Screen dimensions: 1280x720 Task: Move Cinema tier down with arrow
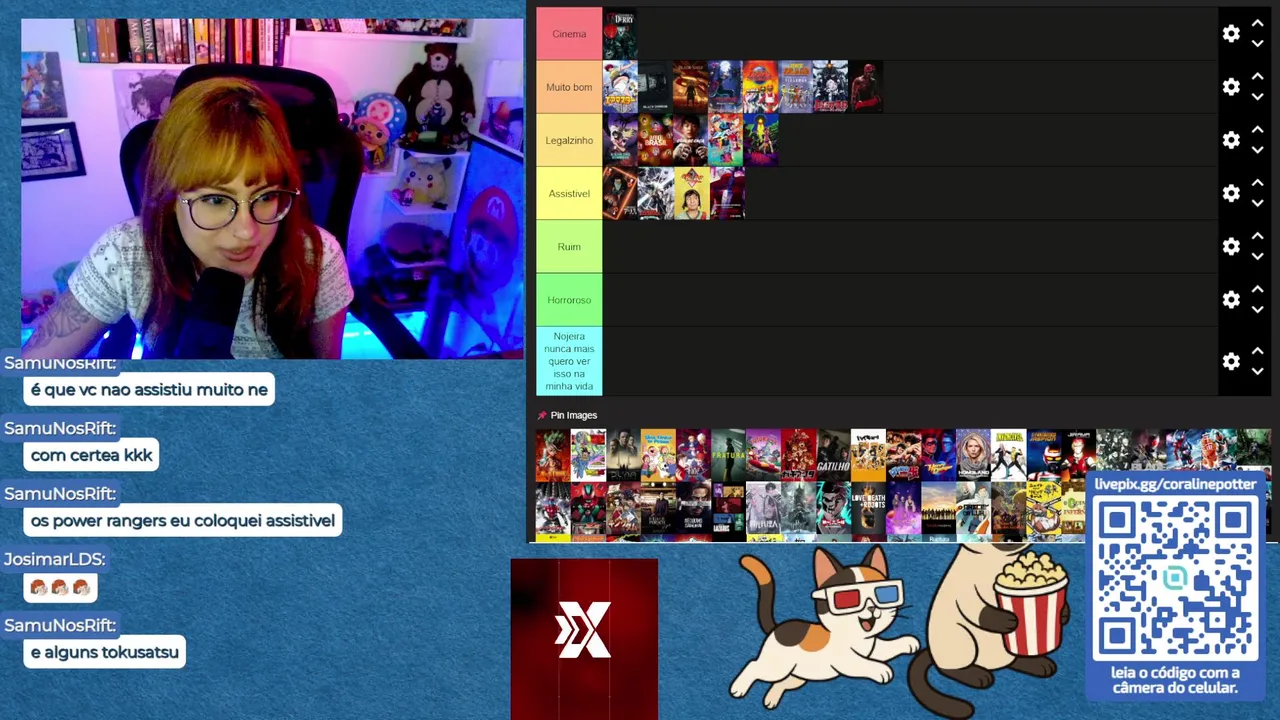click(x=1258, y=44)
